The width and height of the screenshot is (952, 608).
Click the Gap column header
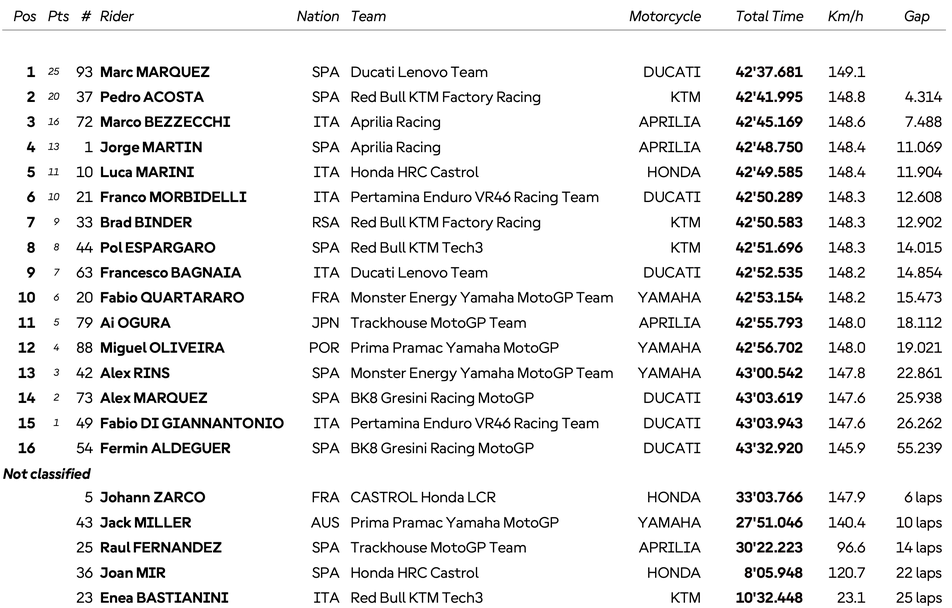click(916, 16)
